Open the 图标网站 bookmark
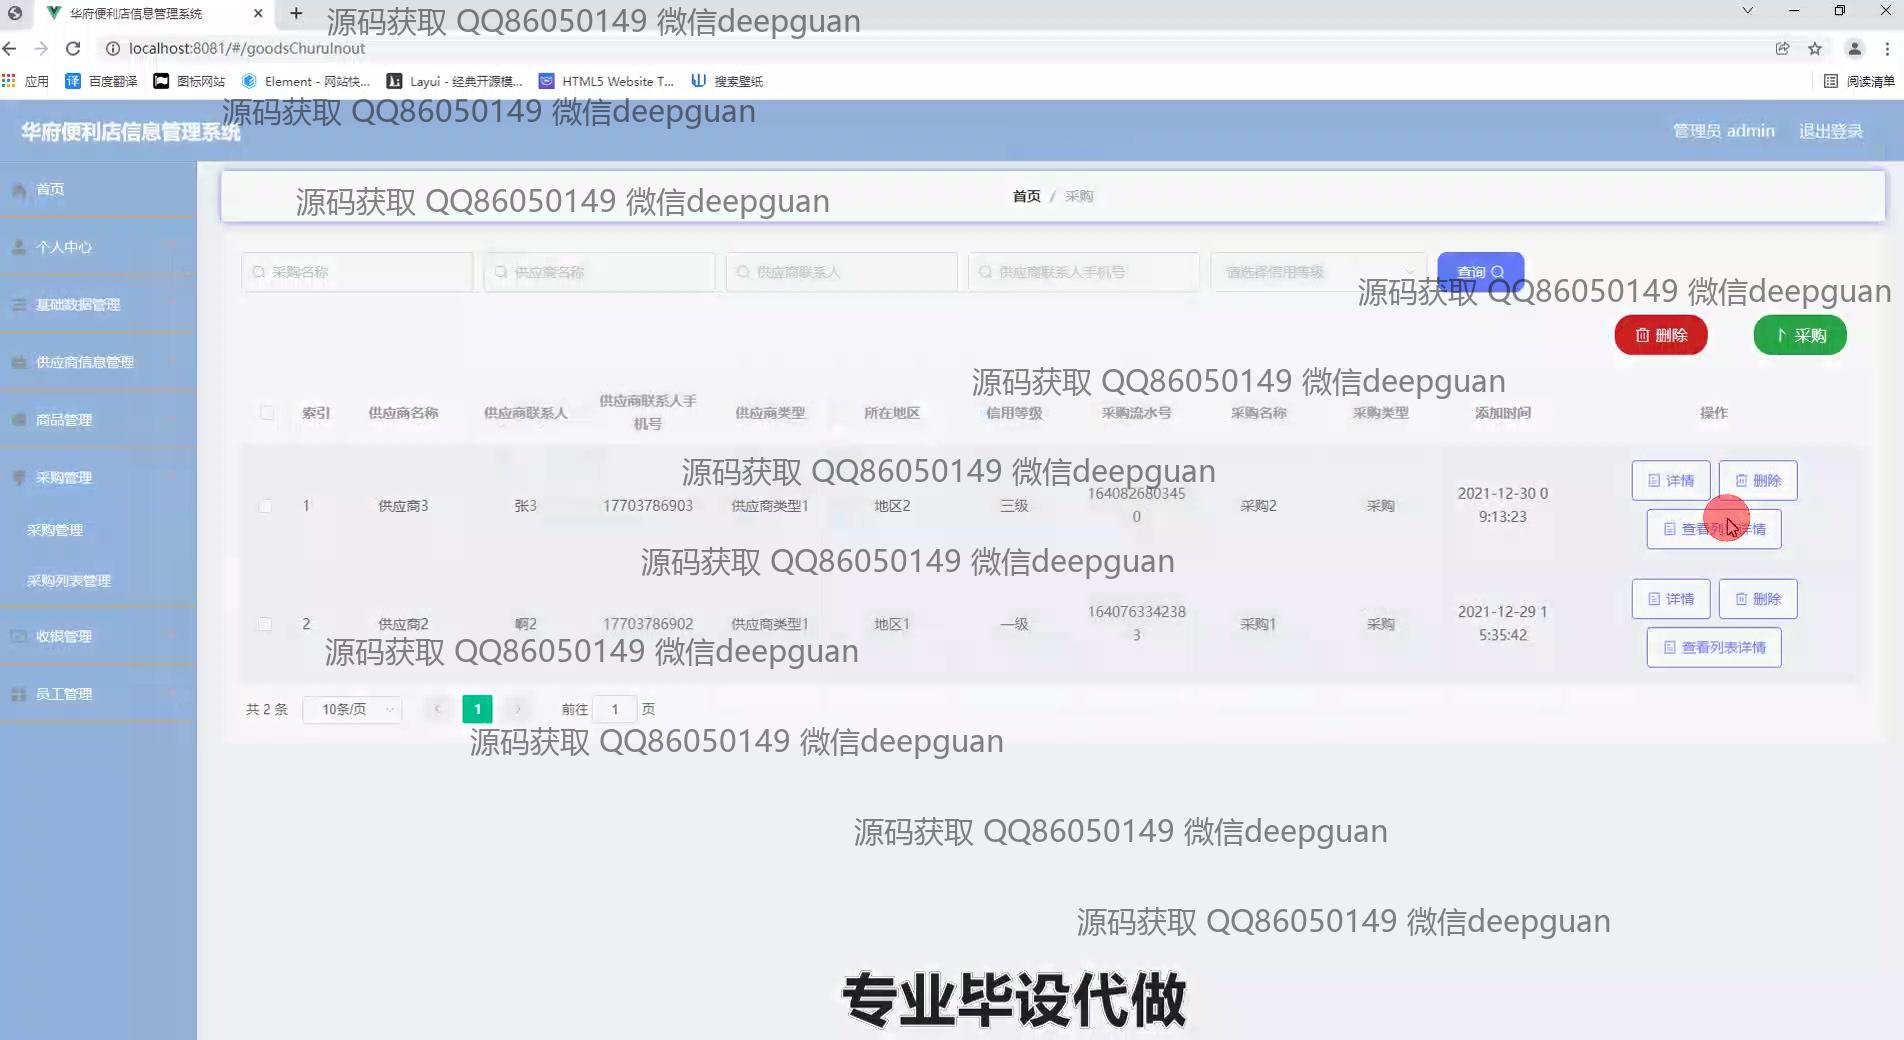The height and width of the screenshot is (1040, 1904). click(189, 81)
